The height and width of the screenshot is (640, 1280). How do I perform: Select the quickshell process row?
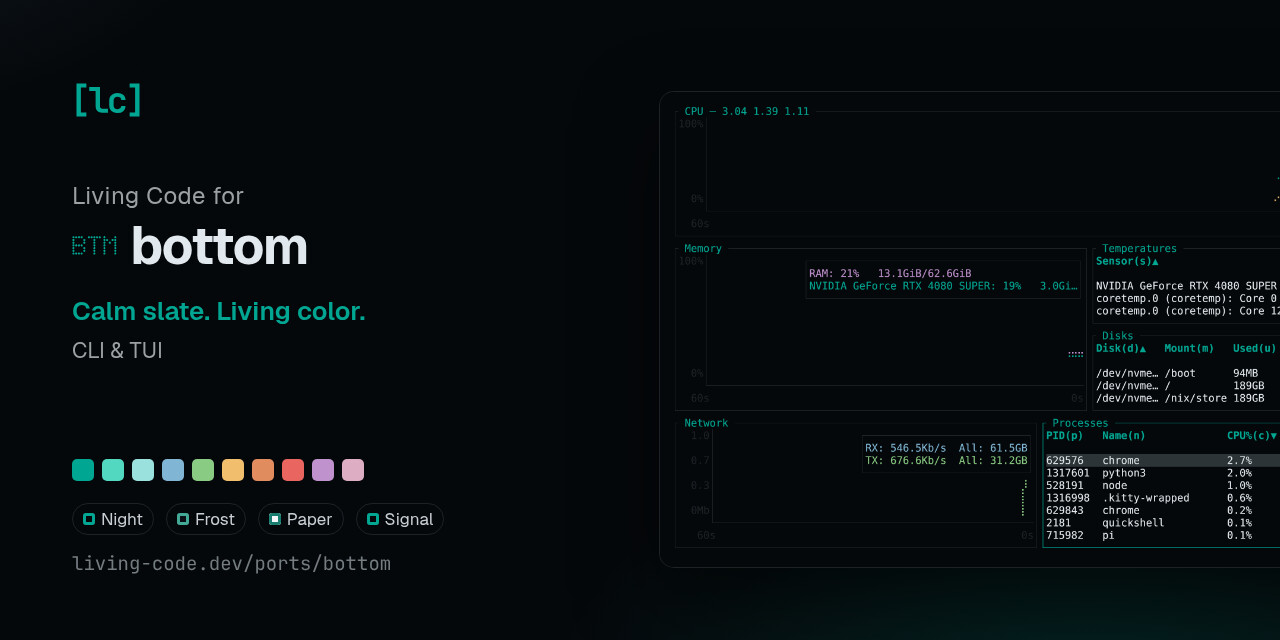point(1162,523)
